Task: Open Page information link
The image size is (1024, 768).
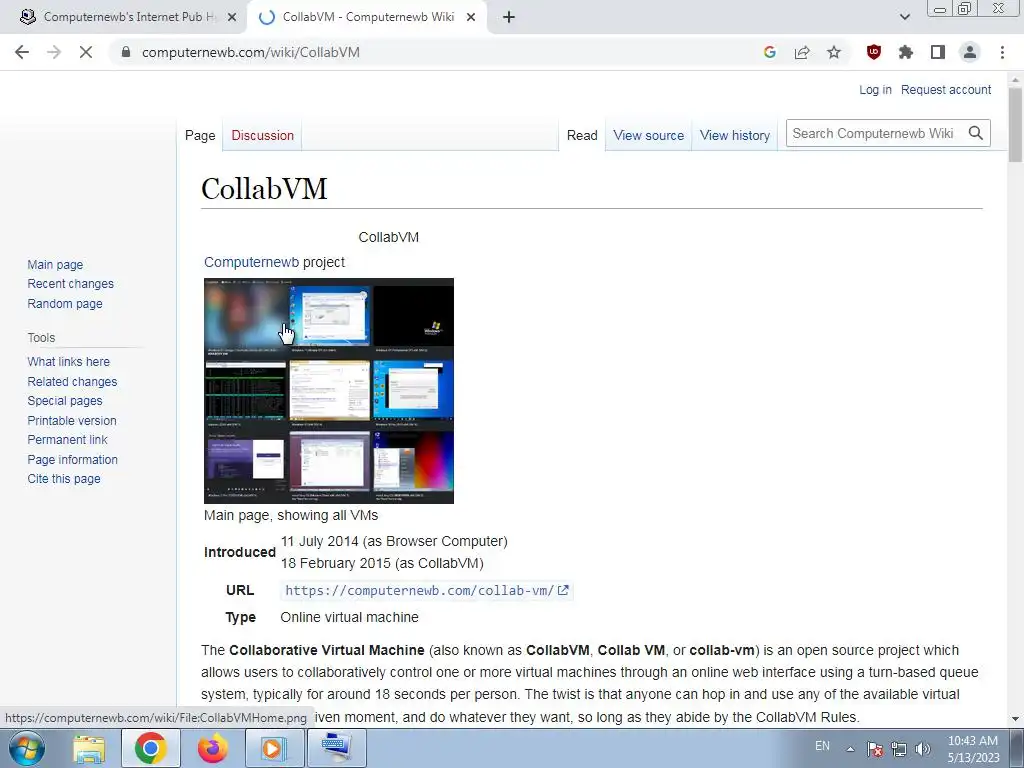Action: [72, 460]
